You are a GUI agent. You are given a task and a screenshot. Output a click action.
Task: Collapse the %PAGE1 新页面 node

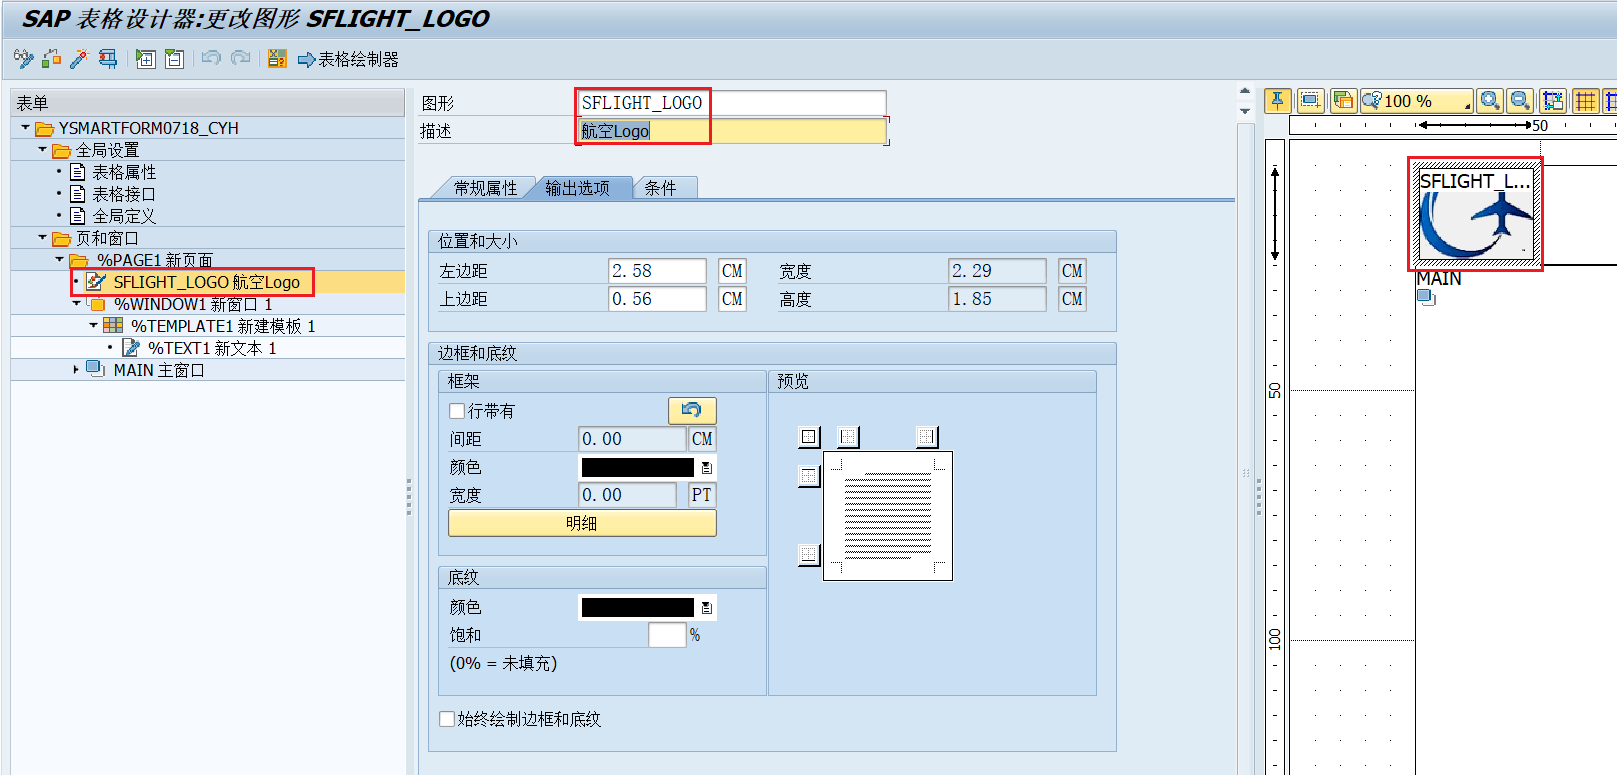pyautogui.click(x=60, y=259)
